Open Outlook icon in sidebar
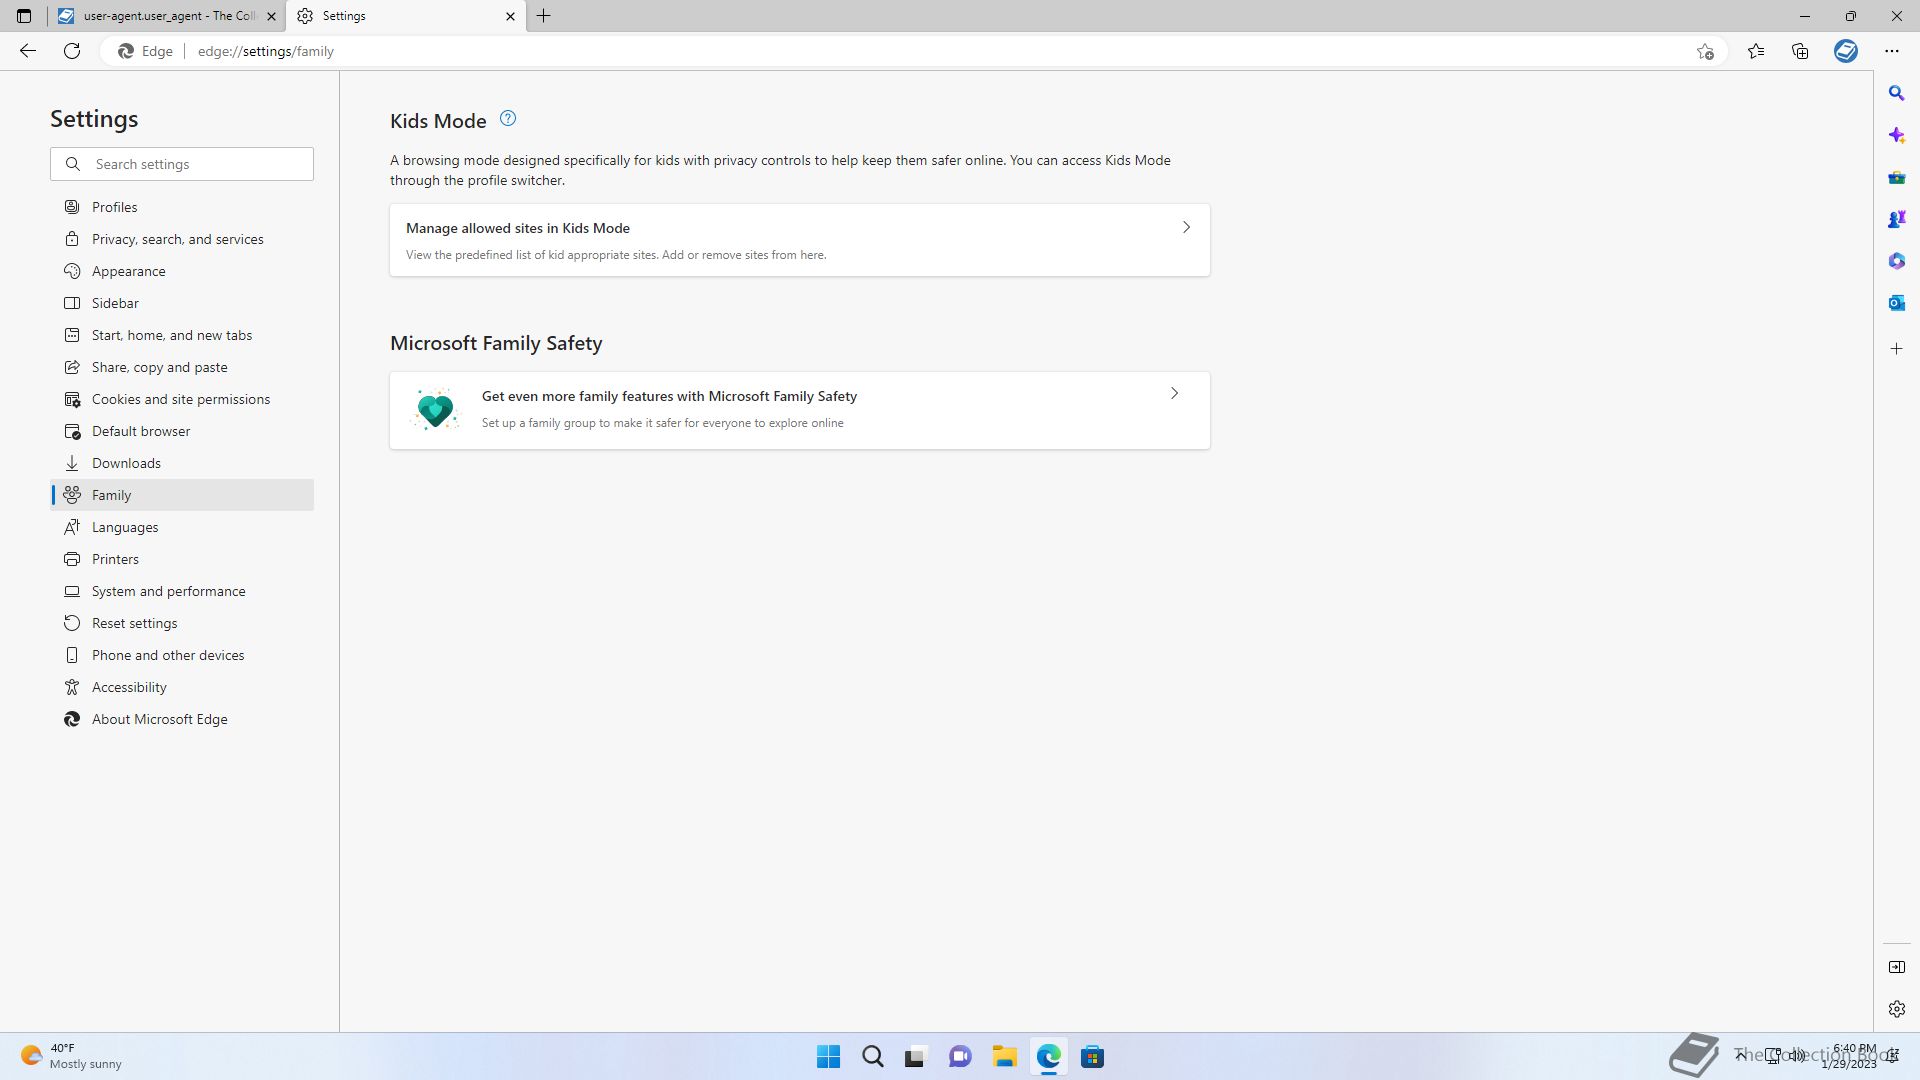 coord(1897,303)
